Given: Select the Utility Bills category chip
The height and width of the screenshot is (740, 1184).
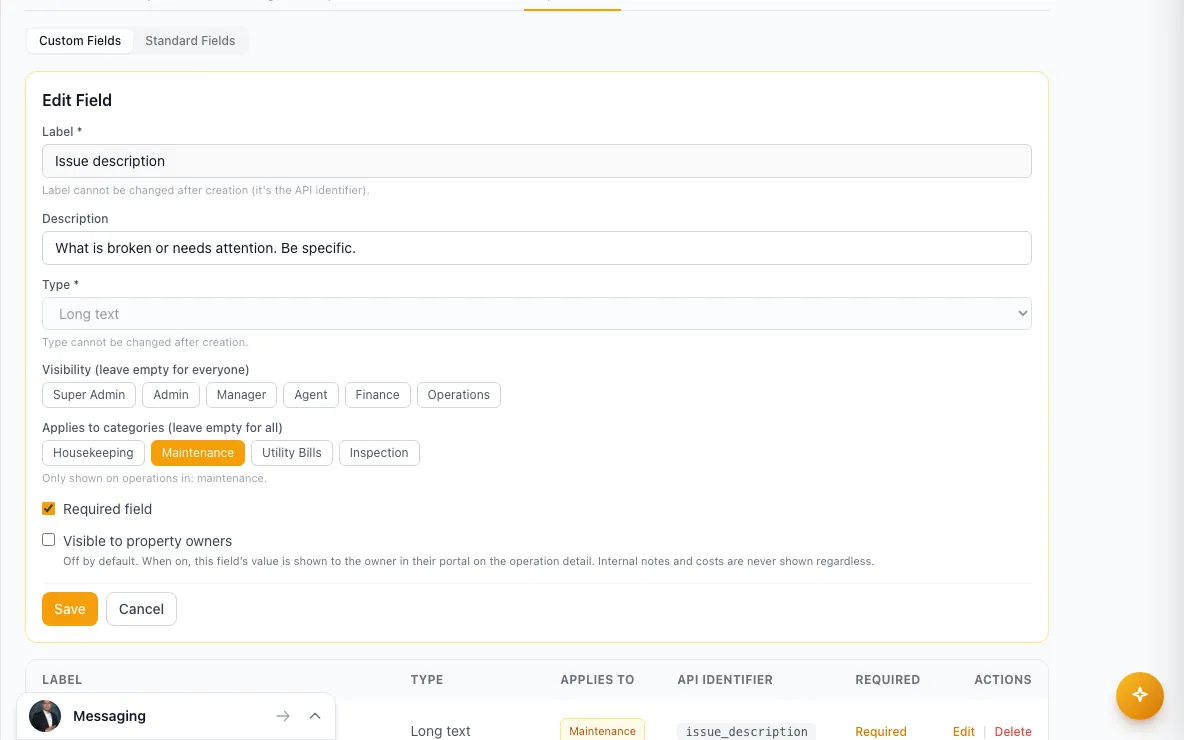Looking at the screenshot, I should pos(291,453).
